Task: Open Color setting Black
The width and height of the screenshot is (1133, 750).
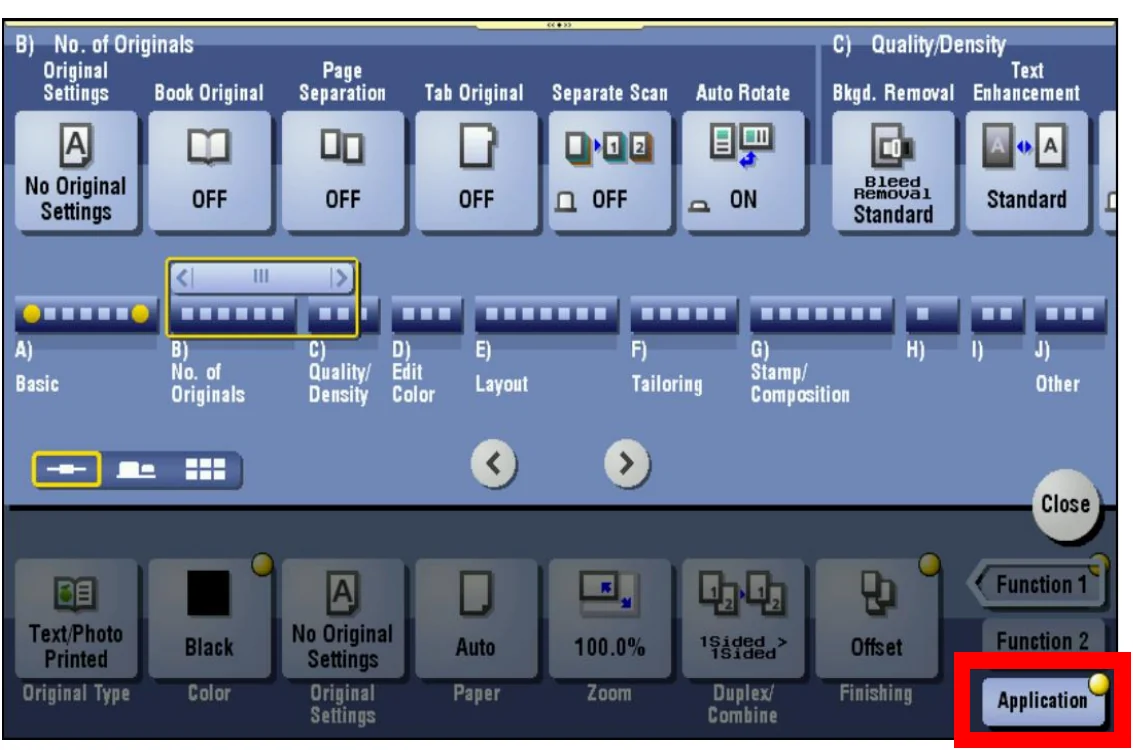Action: (x=210, y=618)
